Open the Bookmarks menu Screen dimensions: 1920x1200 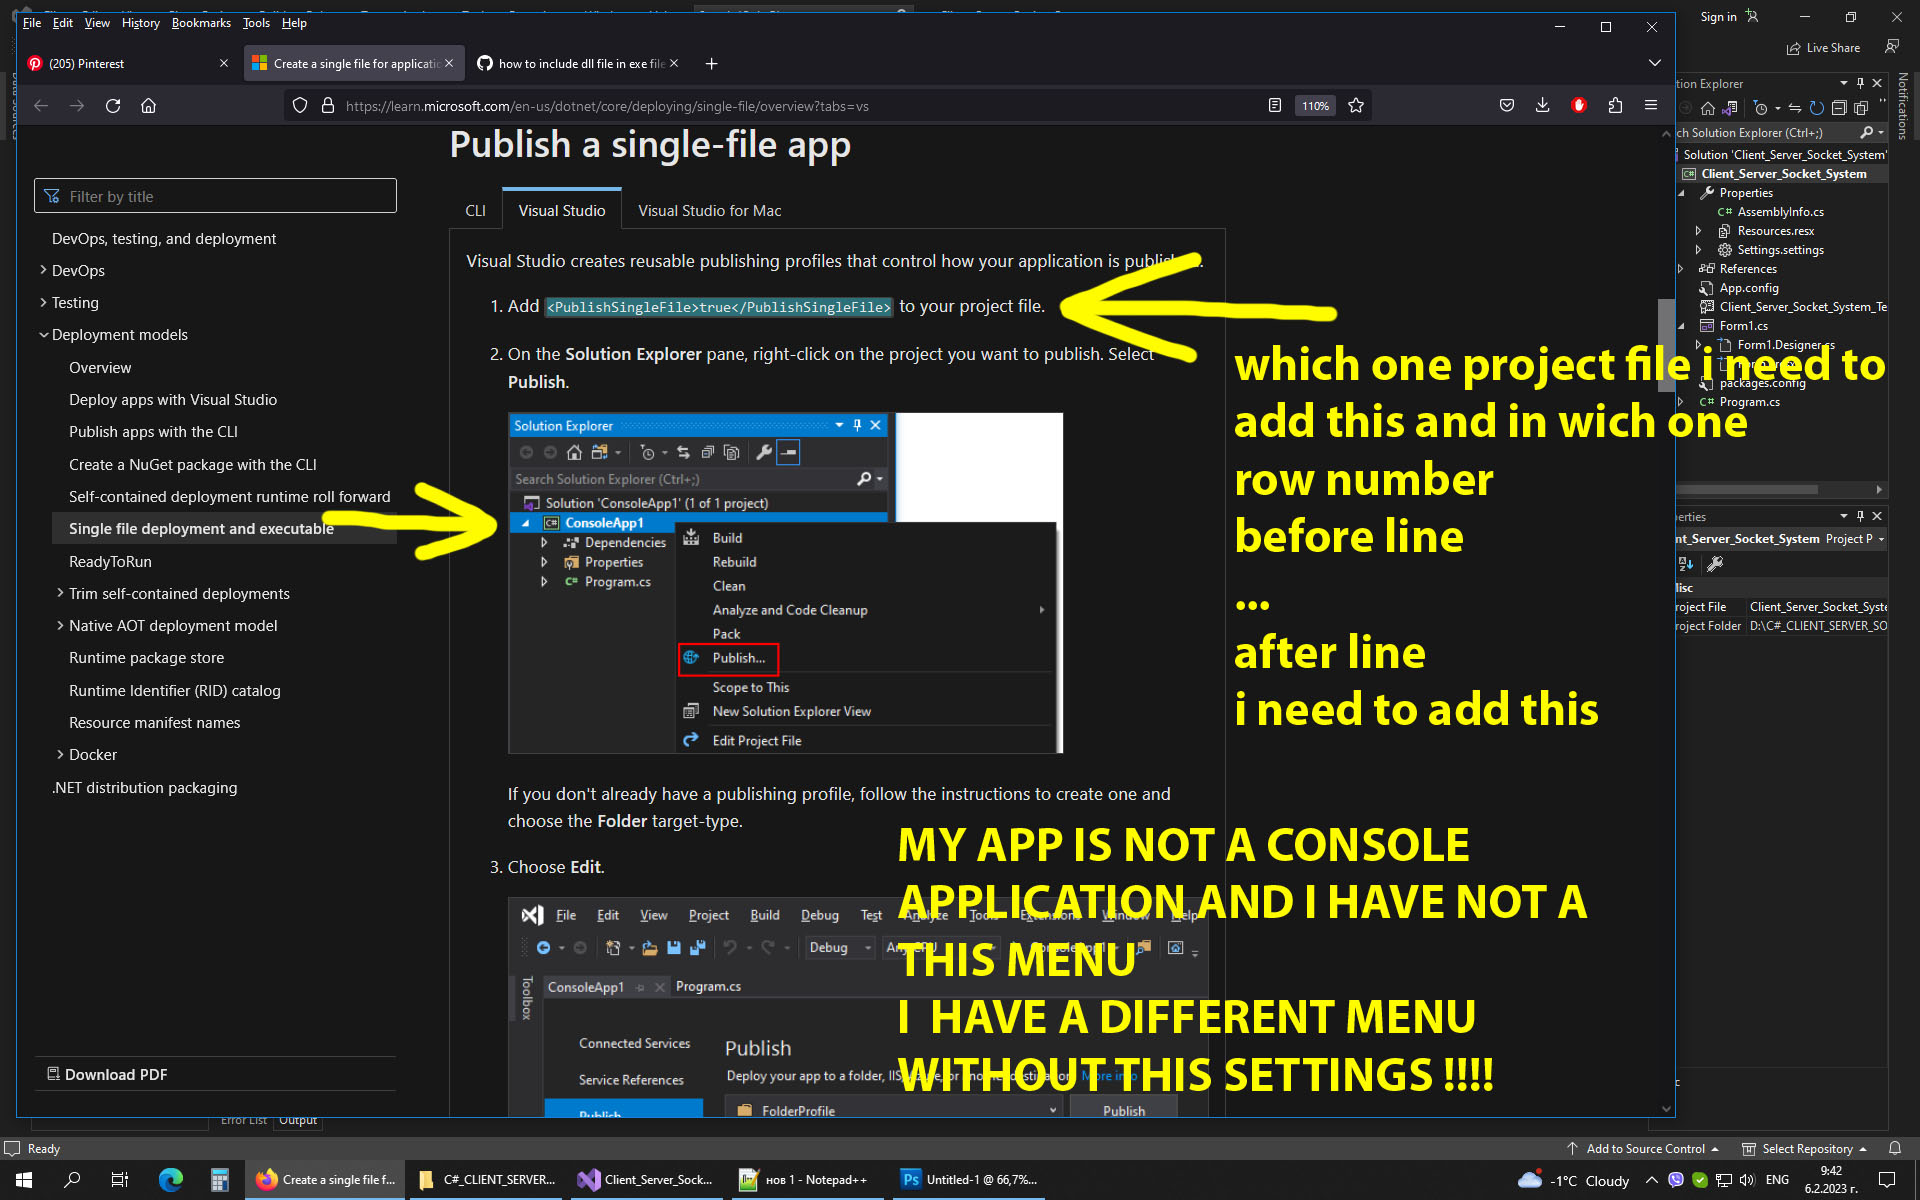[x=201, y=23]
